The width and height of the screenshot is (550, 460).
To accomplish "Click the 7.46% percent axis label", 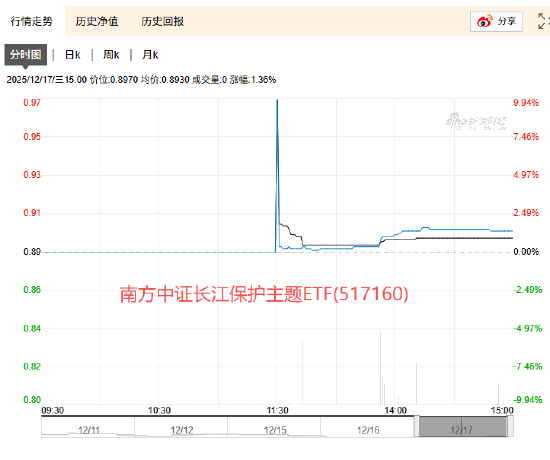I will coord(526,136).
